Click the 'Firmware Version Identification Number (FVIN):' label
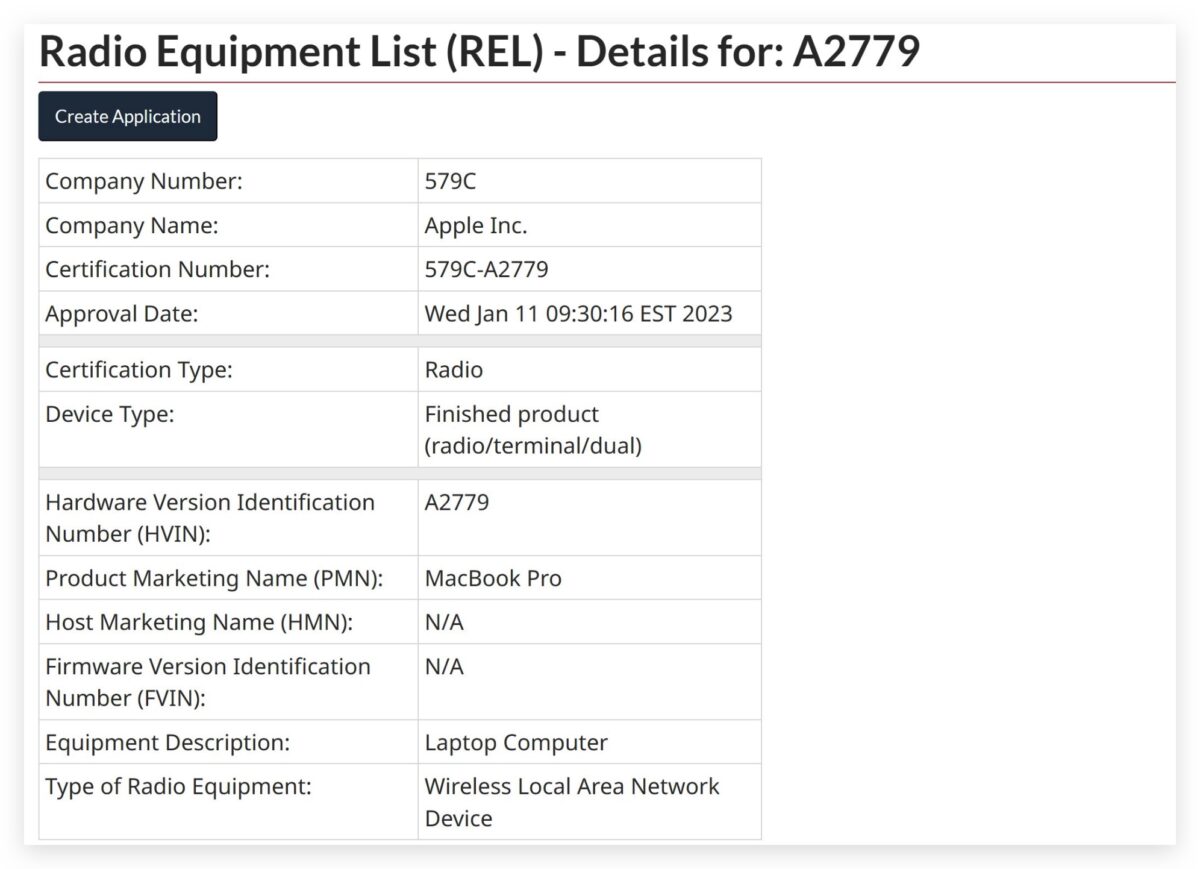1200x869 pixels. click(x=208, y=682)
